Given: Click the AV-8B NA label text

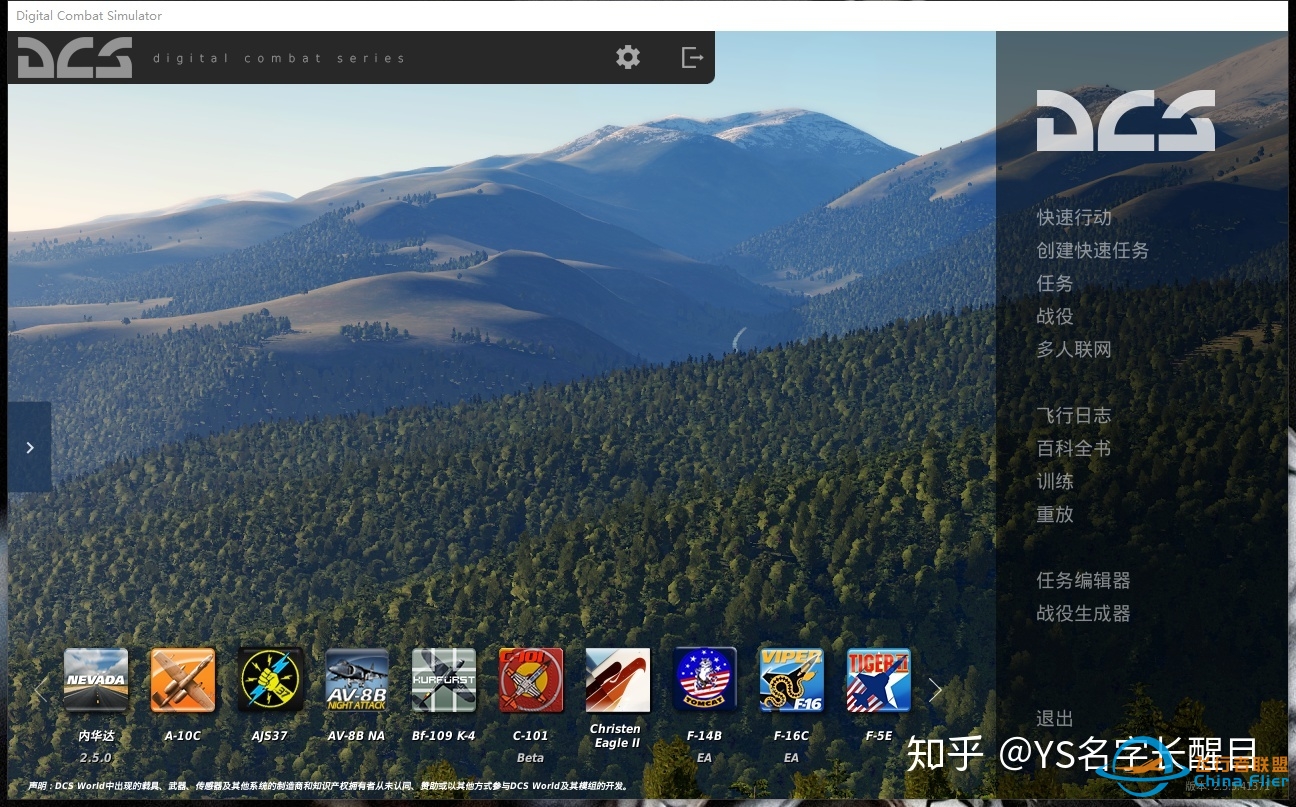Looking at the screenshot, I should (x=356, y=736).
